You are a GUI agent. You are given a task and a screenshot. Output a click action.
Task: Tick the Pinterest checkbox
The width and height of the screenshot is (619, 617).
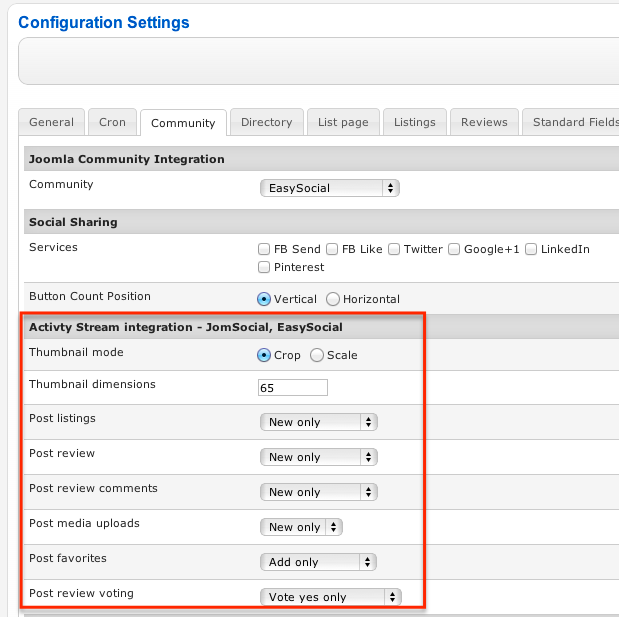[x=264, y=267]
